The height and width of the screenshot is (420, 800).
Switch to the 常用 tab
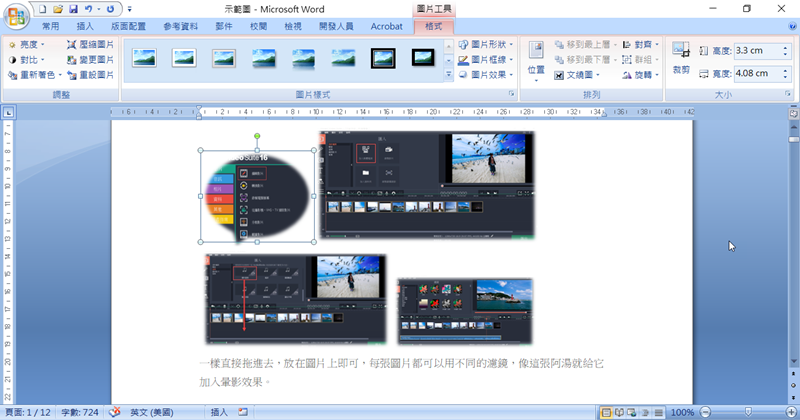[x=51, y=27]
